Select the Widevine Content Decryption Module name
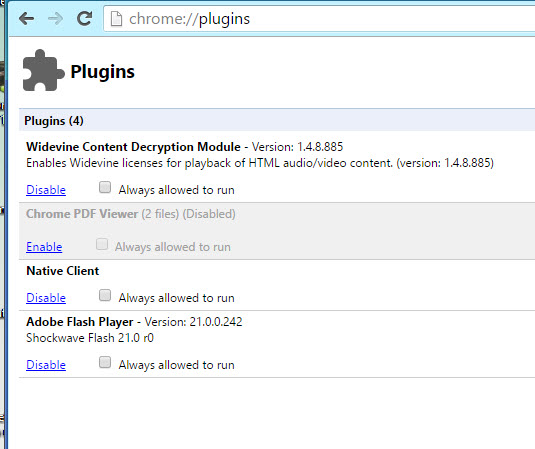The width and height of the screenshot is (535, 449). [133, 147]
